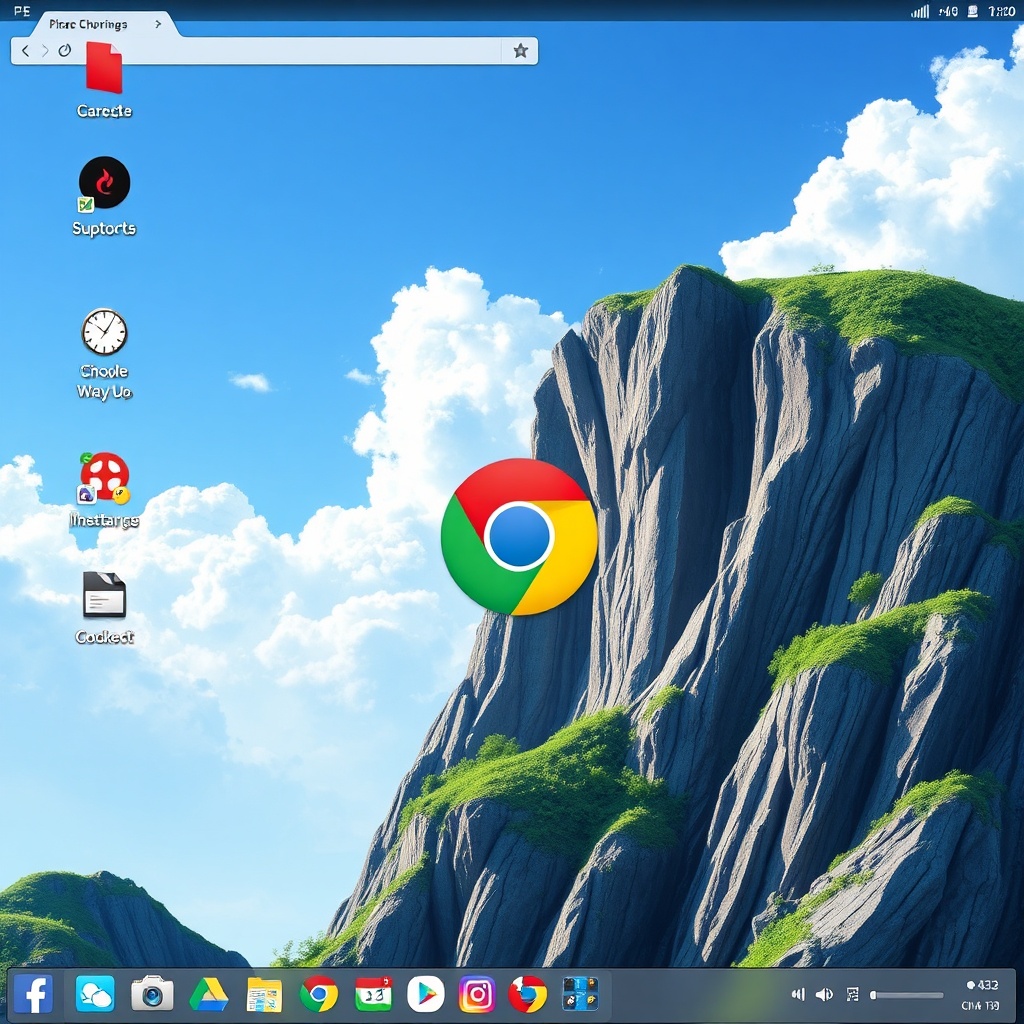
Task: Open the Choole Way Uo clock icon
Action: [104, 332]
